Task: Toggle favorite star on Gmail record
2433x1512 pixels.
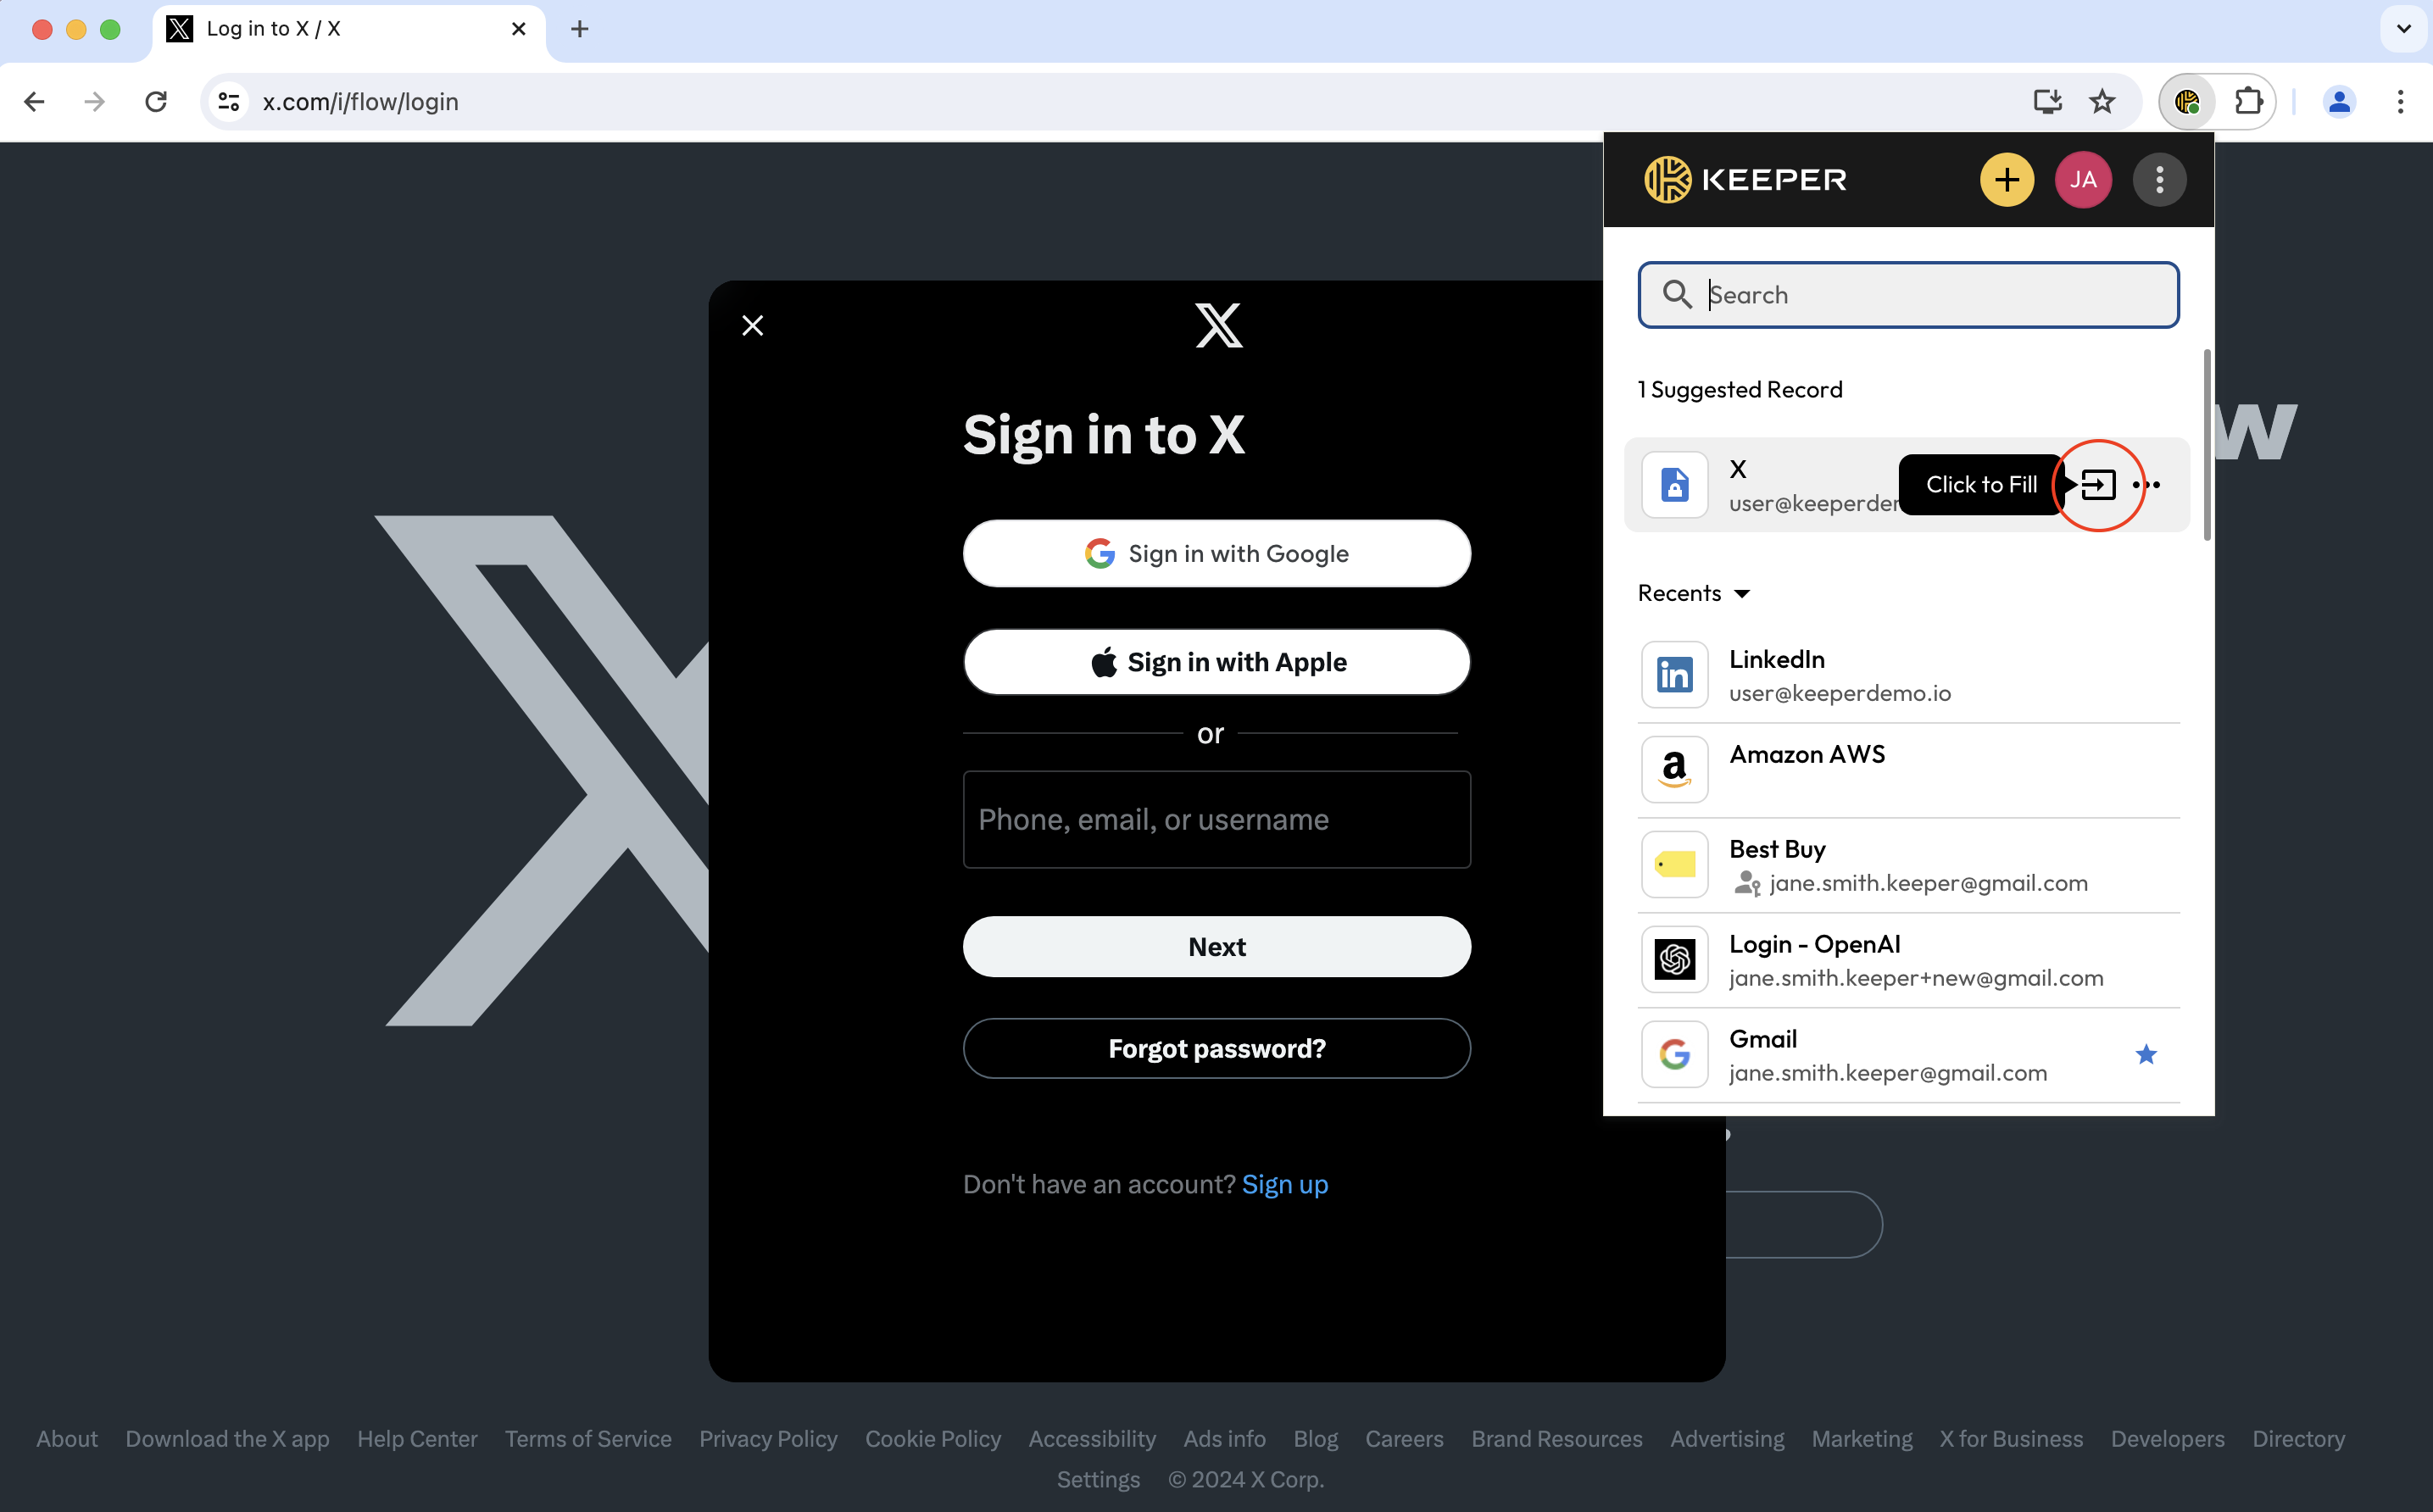Action: pyautogui.click(x=2146, y=1054)
